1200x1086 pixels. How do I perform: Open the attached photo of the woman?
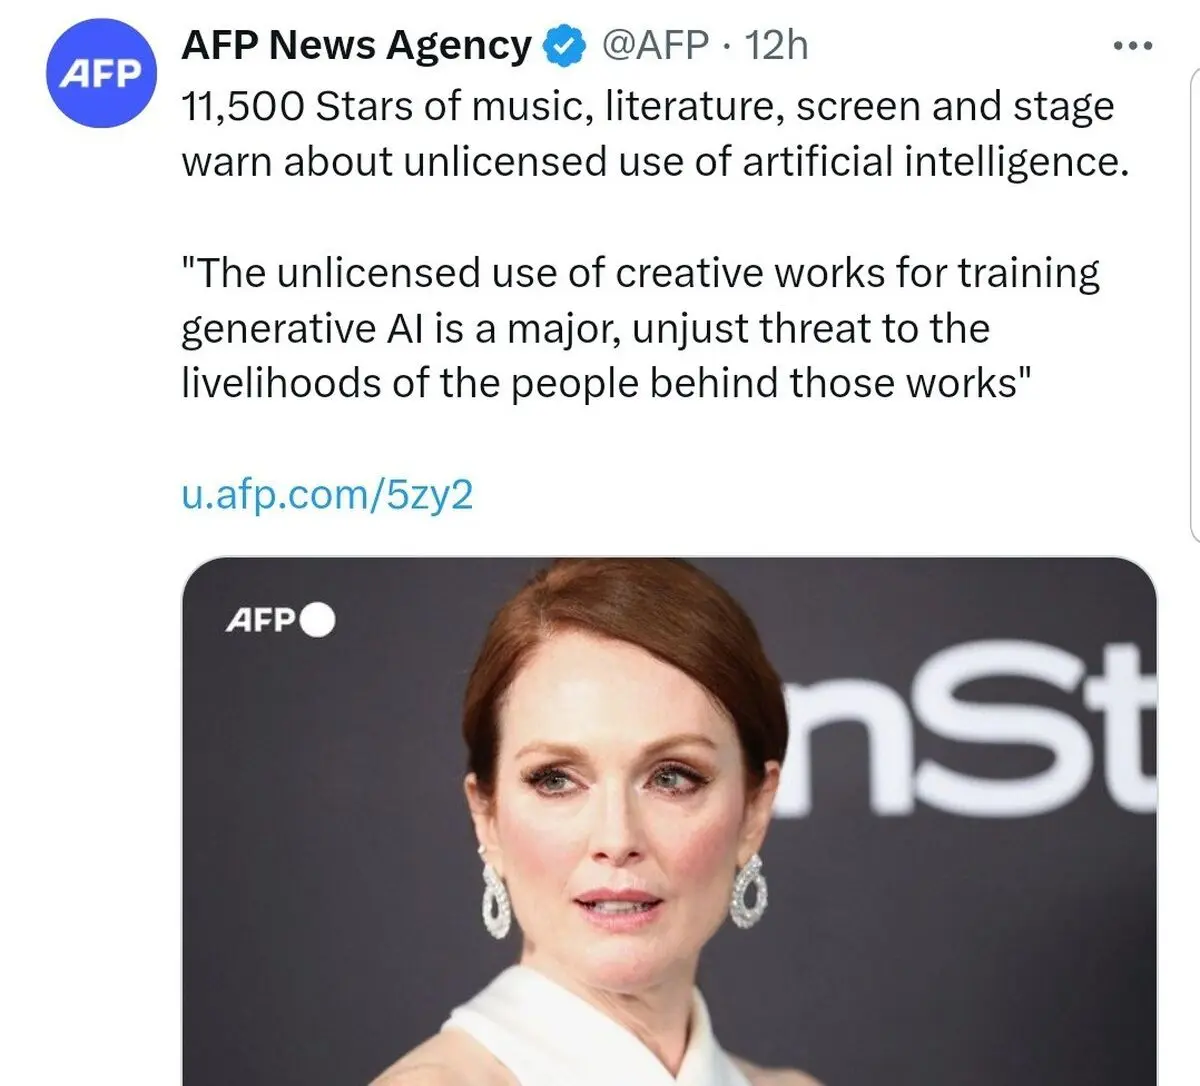click(668, 821)
